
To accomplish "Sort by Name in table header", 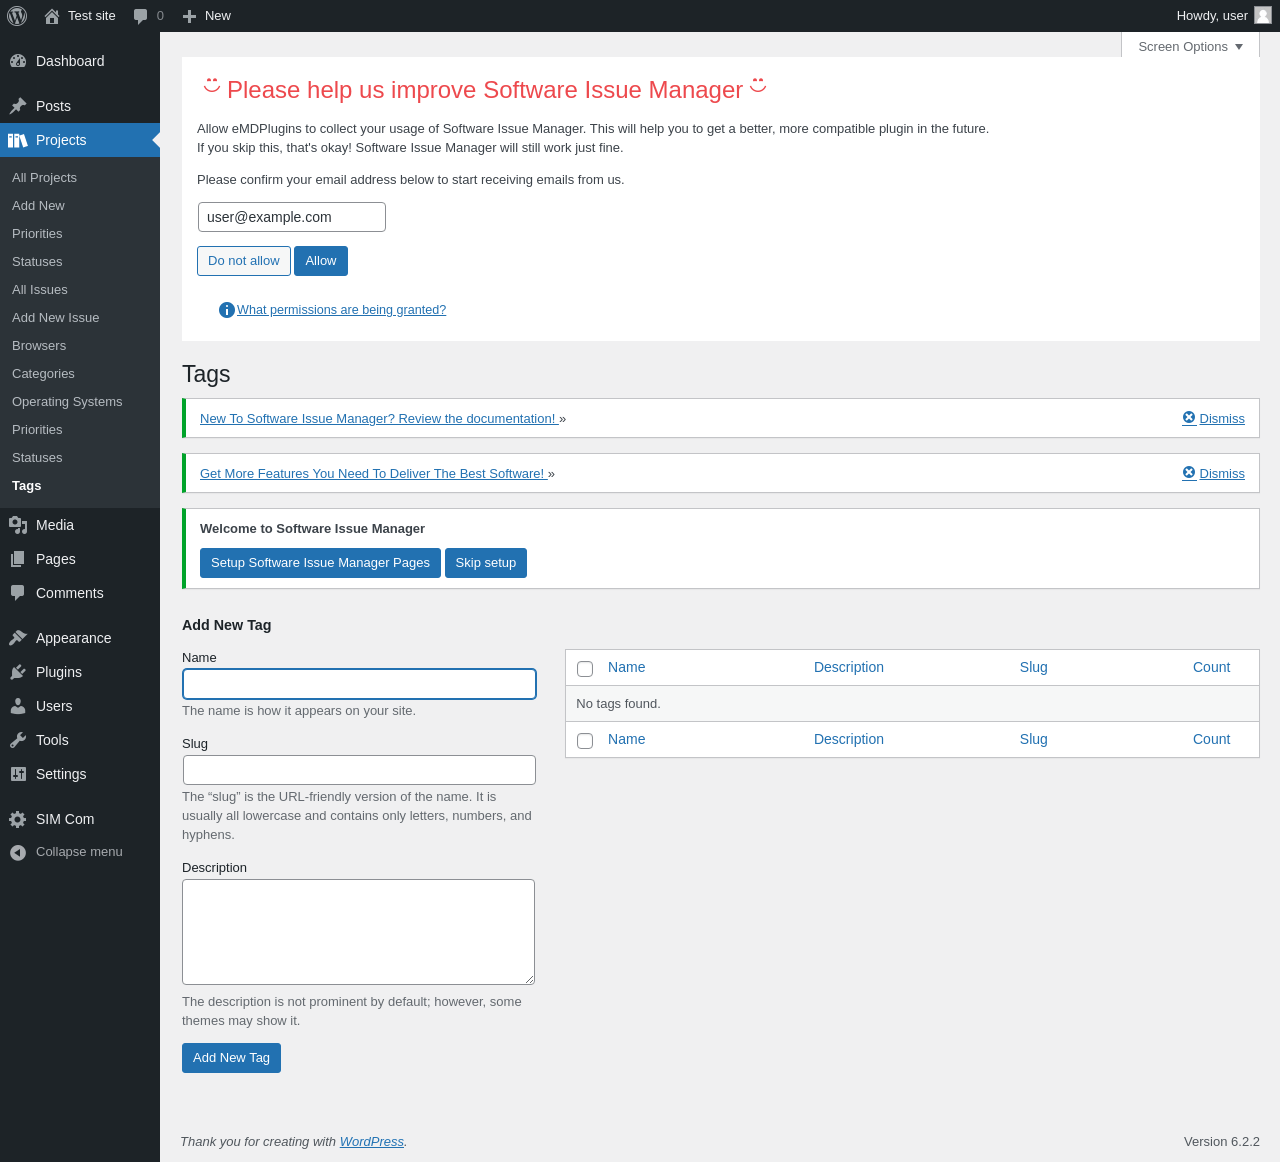I will coord(627,667).
